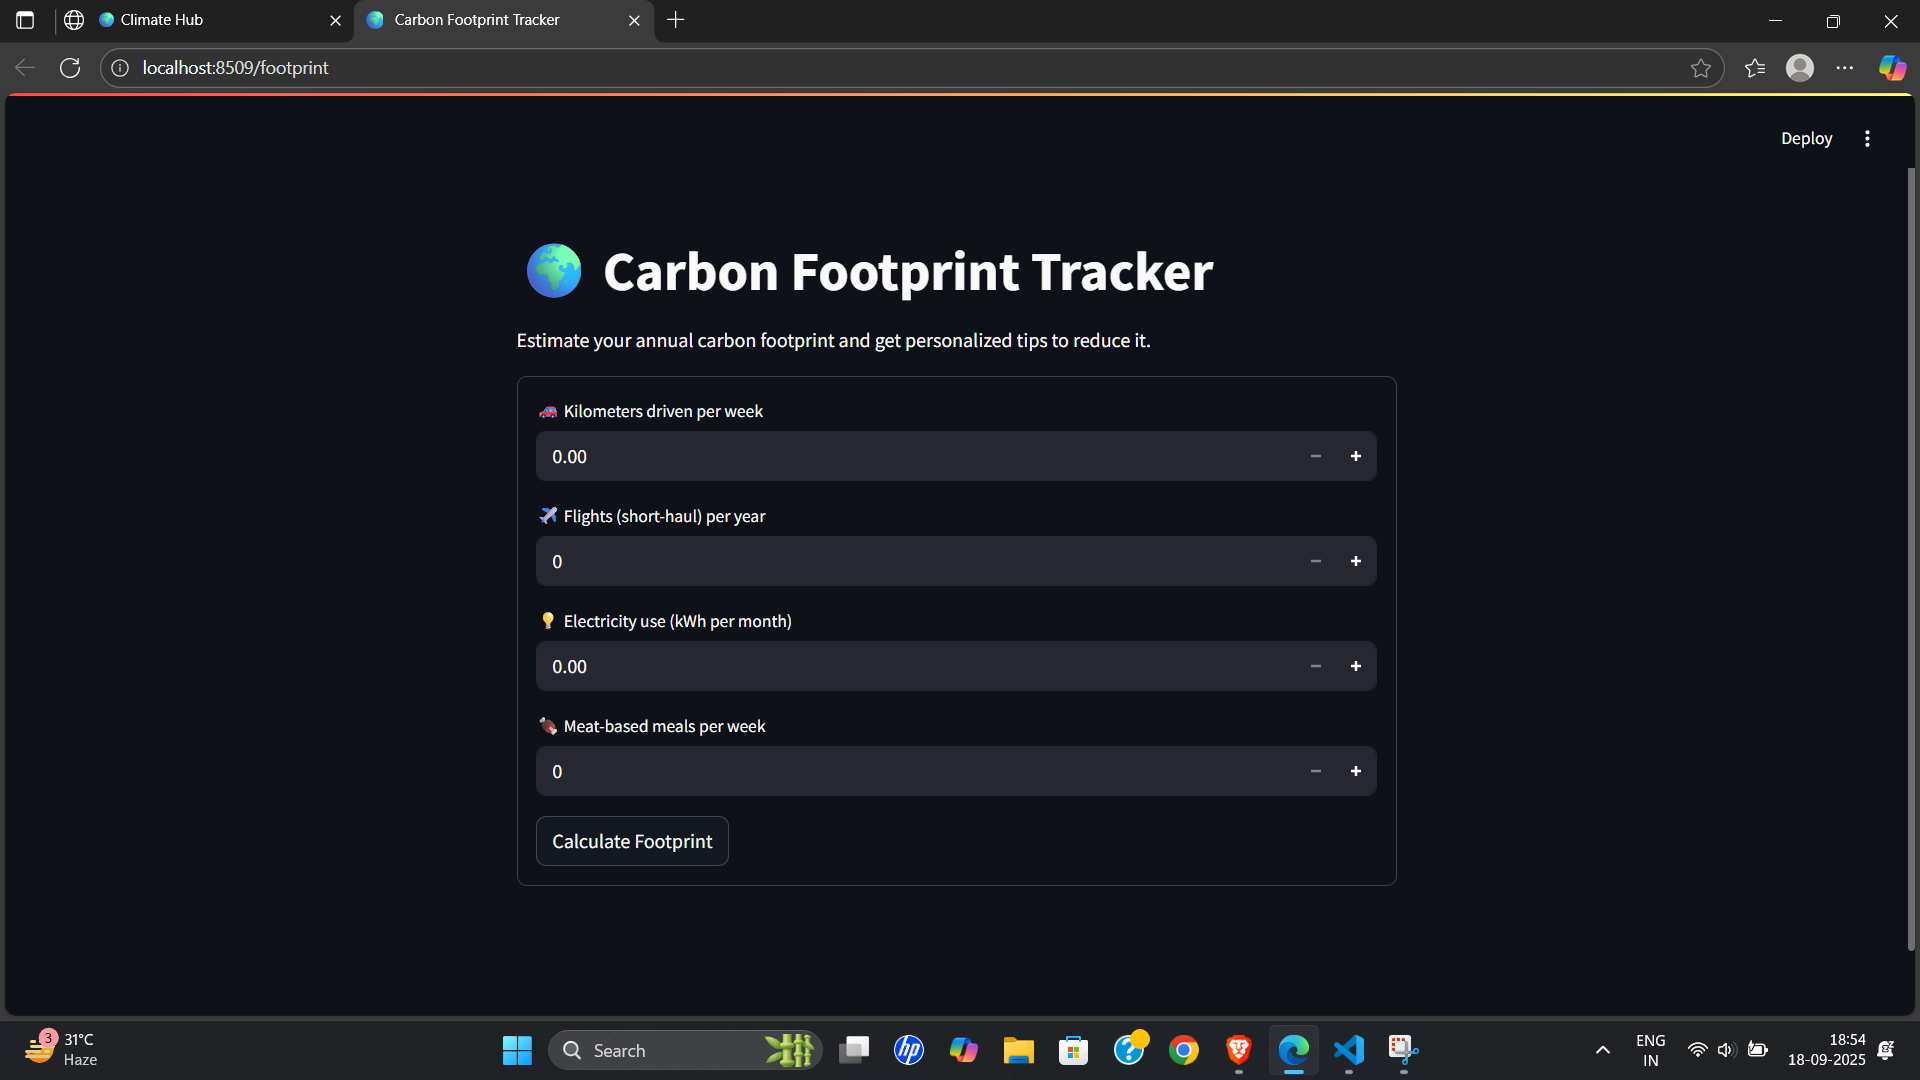Open the Copilot sidebar icon
Viewport: 1920px width, 1080px height.
click(x=1892, y=68)
